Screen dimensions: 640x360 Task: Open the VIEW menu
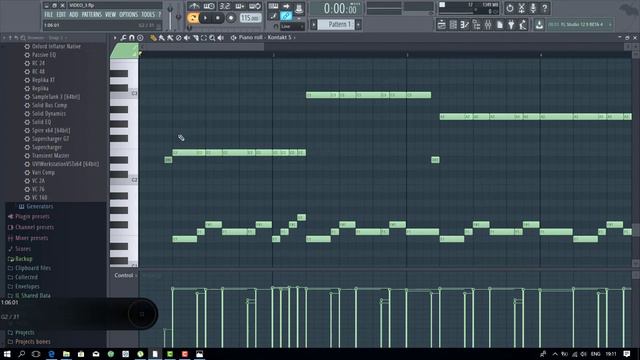110,15
